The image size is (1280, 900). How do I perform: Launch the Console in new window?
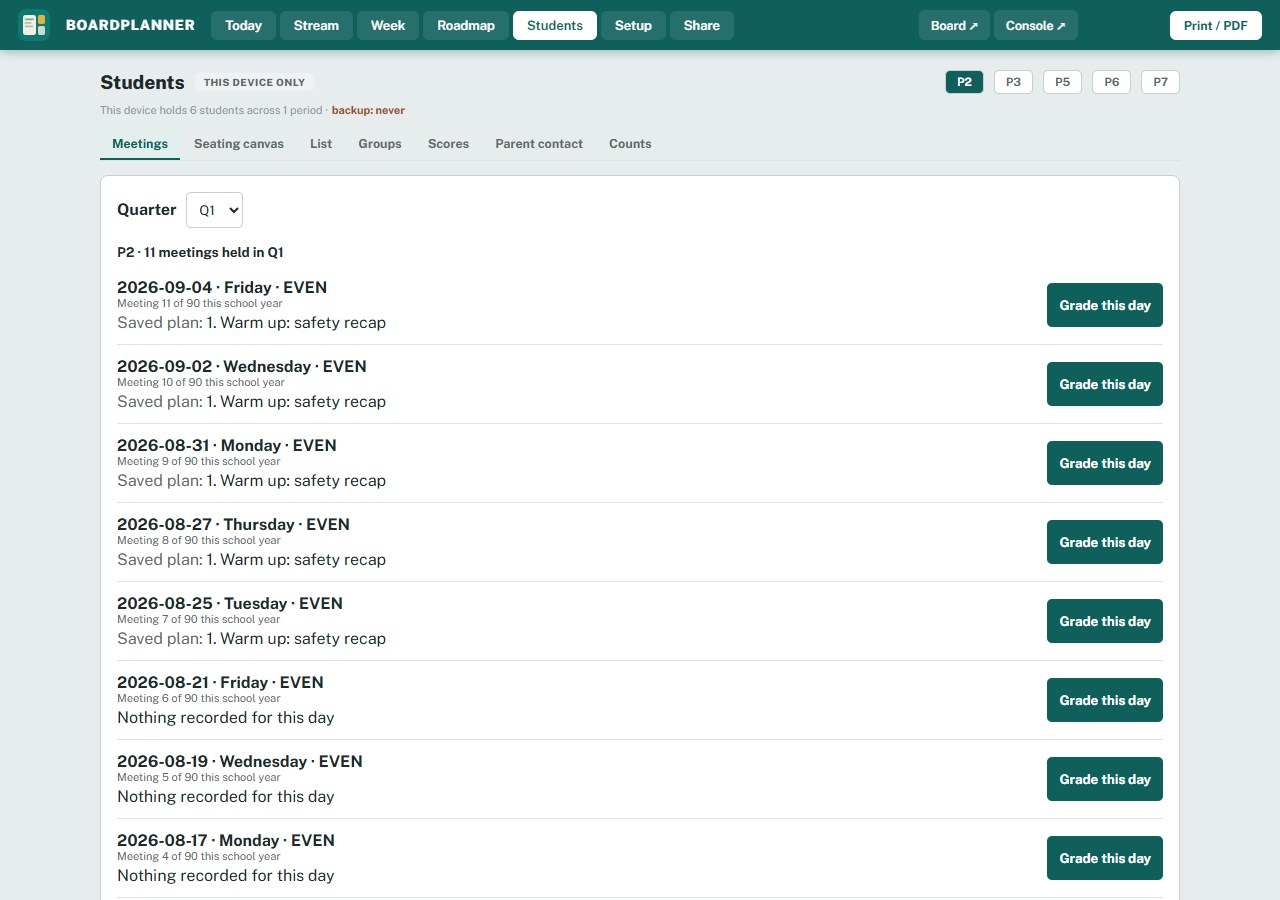click(x=1035, y=26)
